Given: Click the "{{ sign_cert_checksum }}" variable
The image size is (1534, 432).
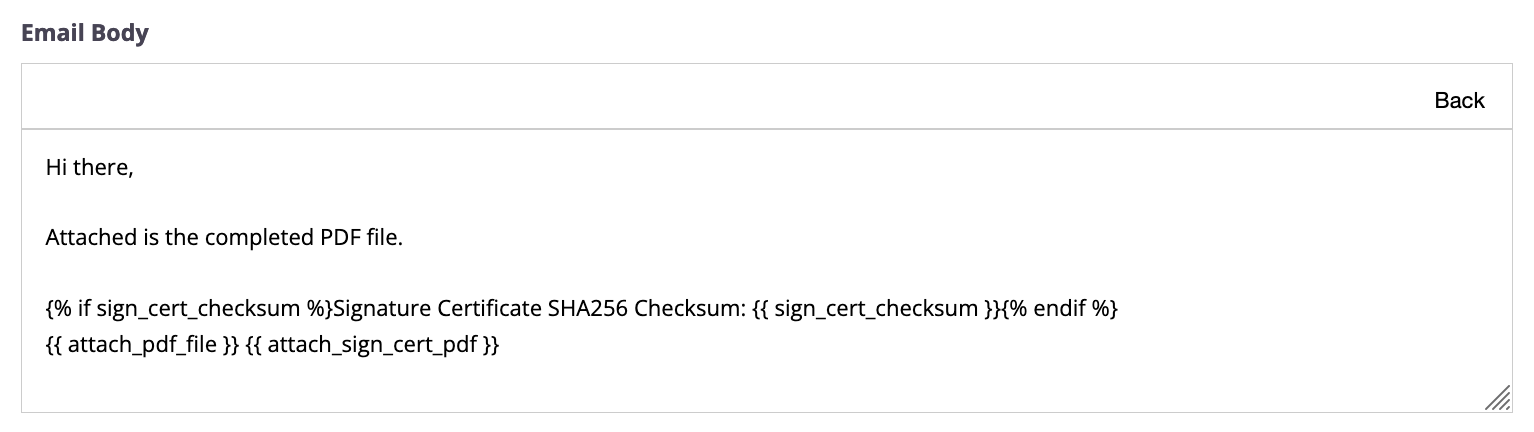Looking at the screenshot, I should (x=878, y=309).
